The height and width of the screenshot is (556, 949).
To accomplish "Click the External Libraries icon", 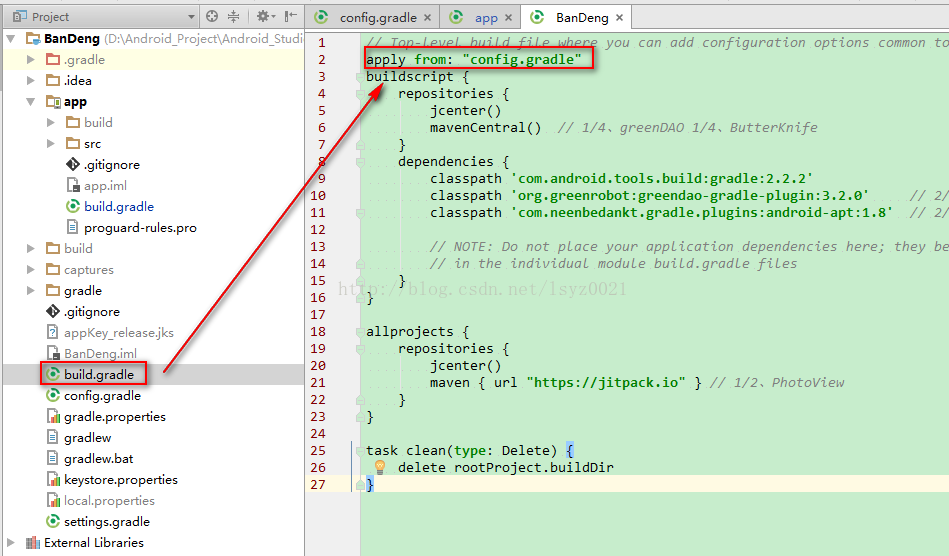I will point(33,542).
